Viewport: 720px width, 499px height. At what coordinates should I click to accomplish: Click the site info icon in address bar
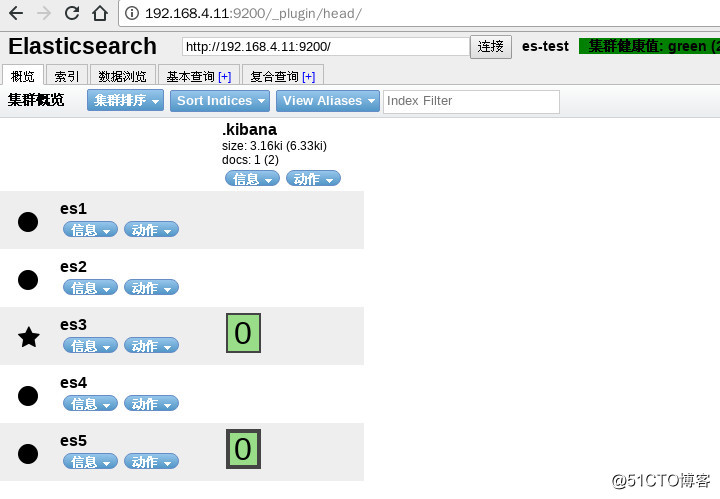click(132, 13)
